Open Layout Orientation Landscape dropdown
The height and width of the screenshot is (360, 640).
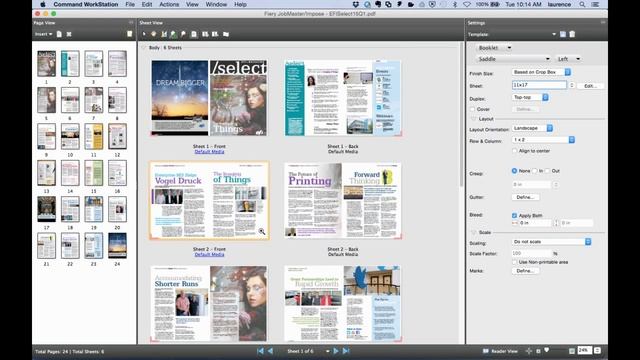tap(532, 128)
